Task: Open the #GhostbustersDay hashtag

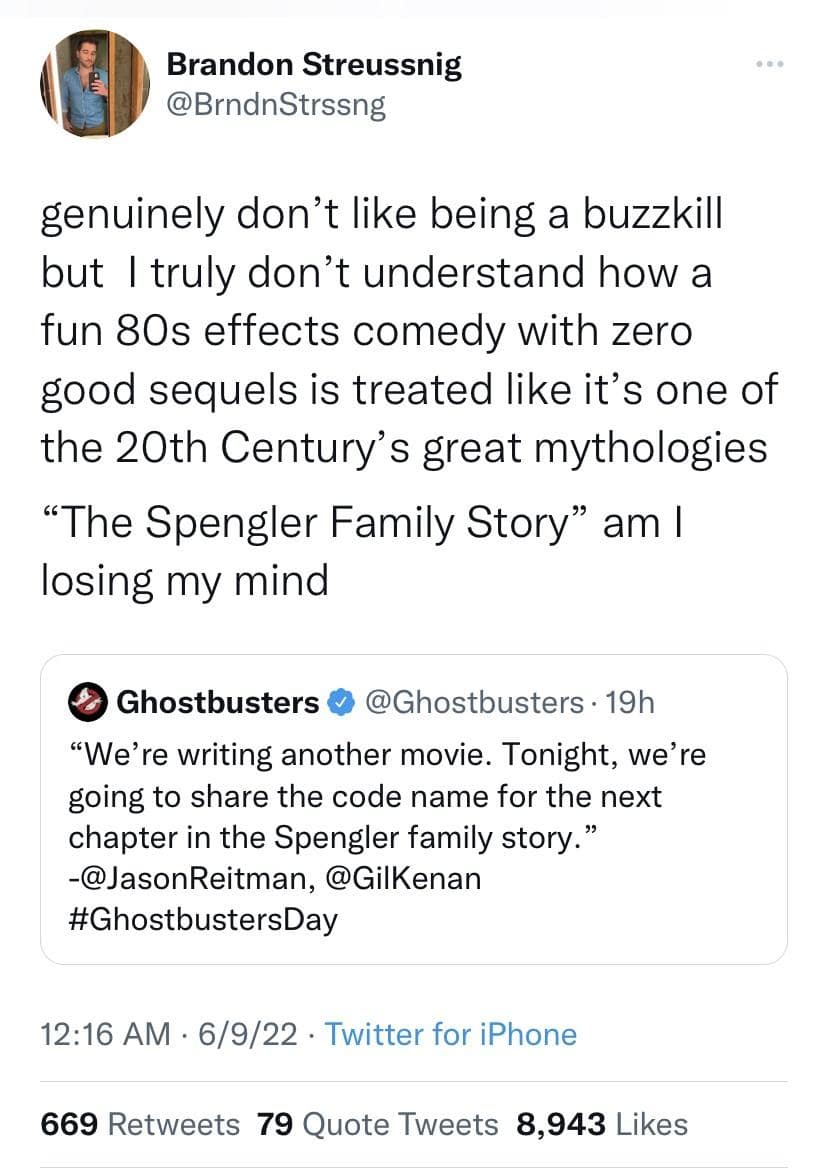Action: (x=203, y=919)
